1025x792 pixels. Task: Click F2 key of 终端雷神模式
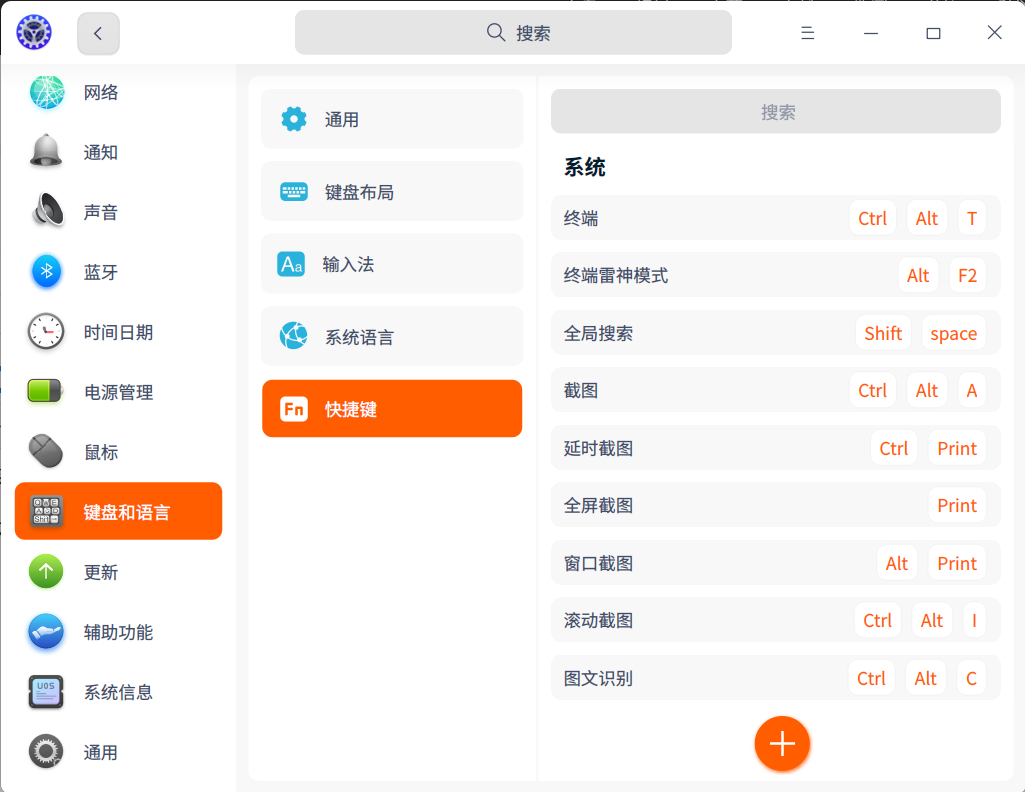(x=967, y=275)
